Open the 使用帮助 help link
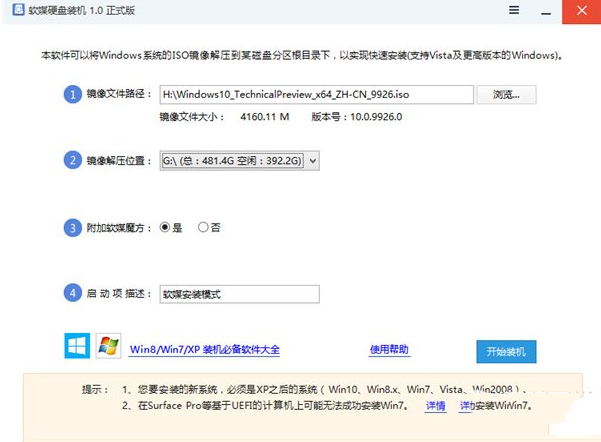This screenshot has height=442, width=601. 389,349
